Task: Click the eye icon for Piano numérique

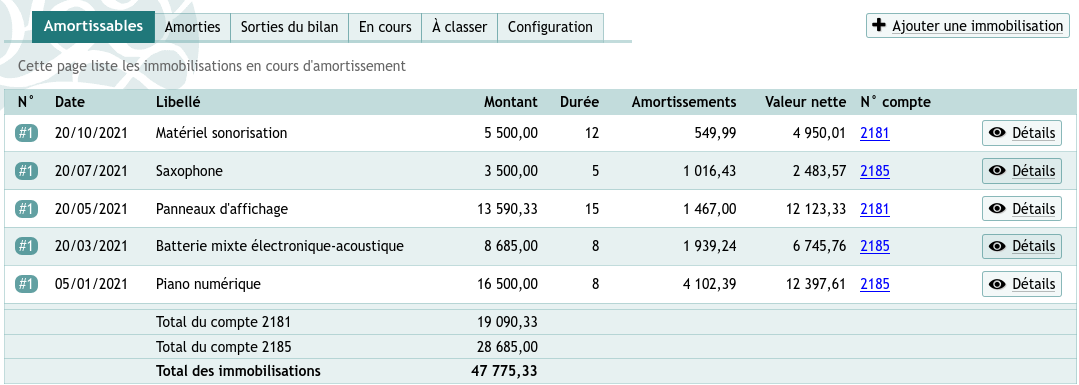Action: pos(997,284)
